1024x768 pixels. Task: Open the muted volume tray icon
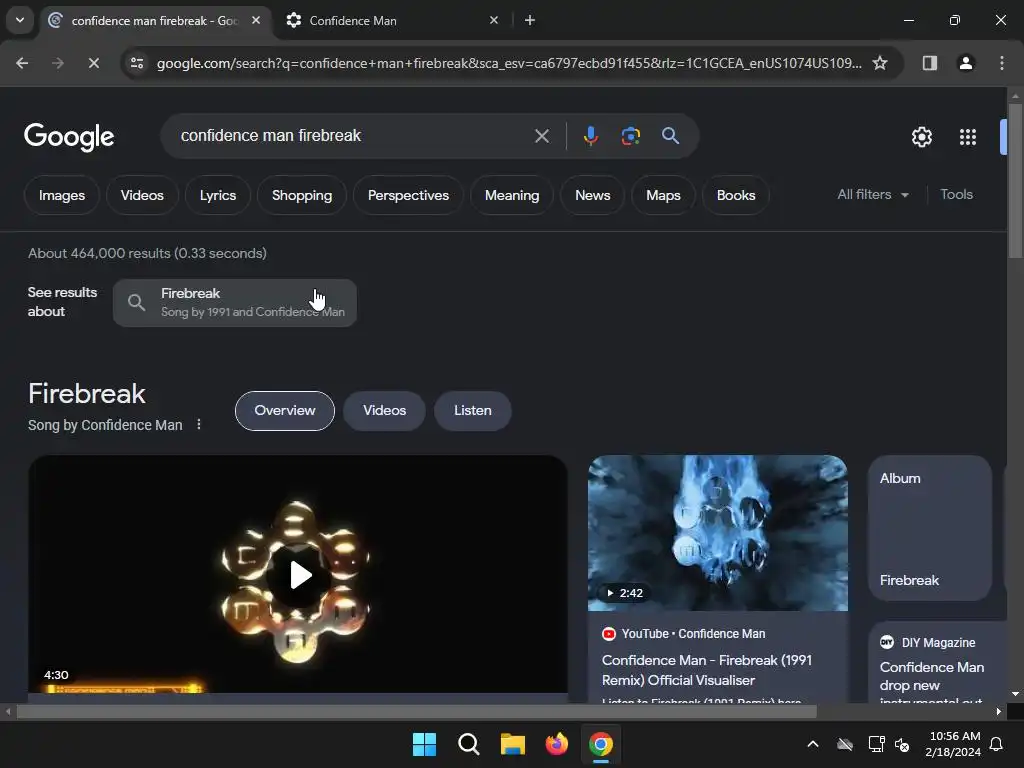click(x=902, y=744)
